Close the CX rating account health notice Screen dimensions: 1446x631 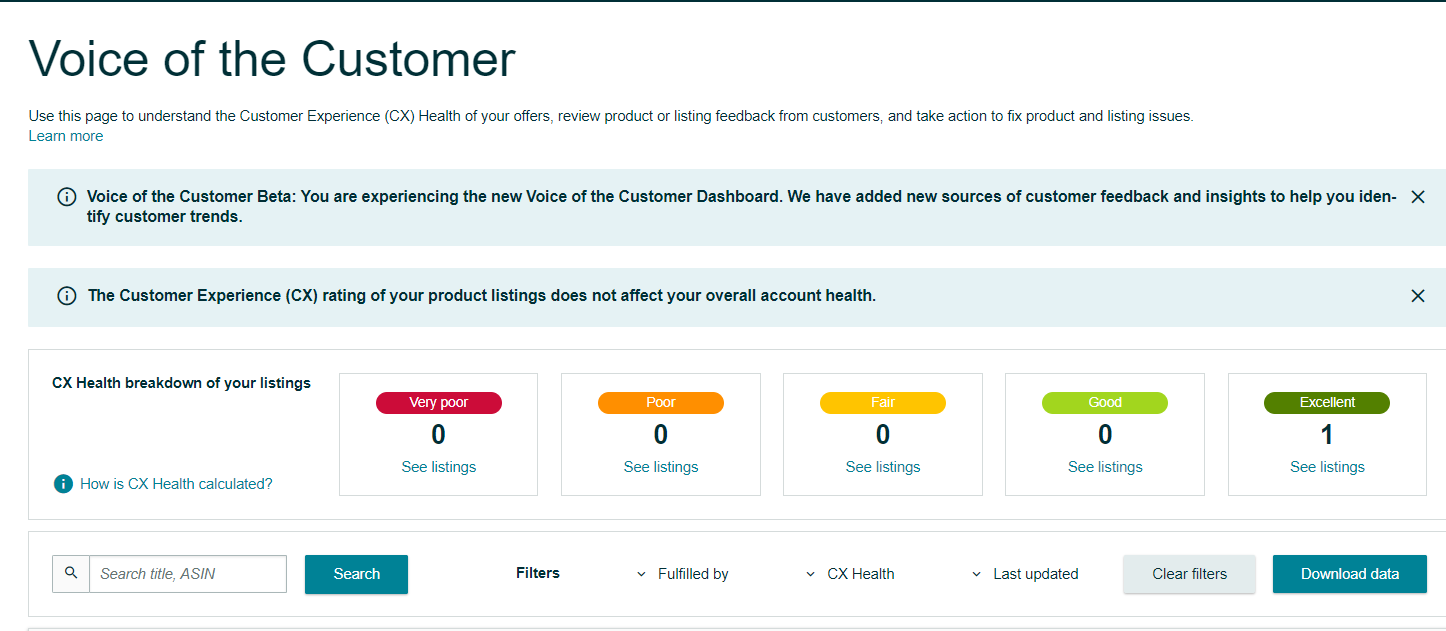(x=1417, y=296)
